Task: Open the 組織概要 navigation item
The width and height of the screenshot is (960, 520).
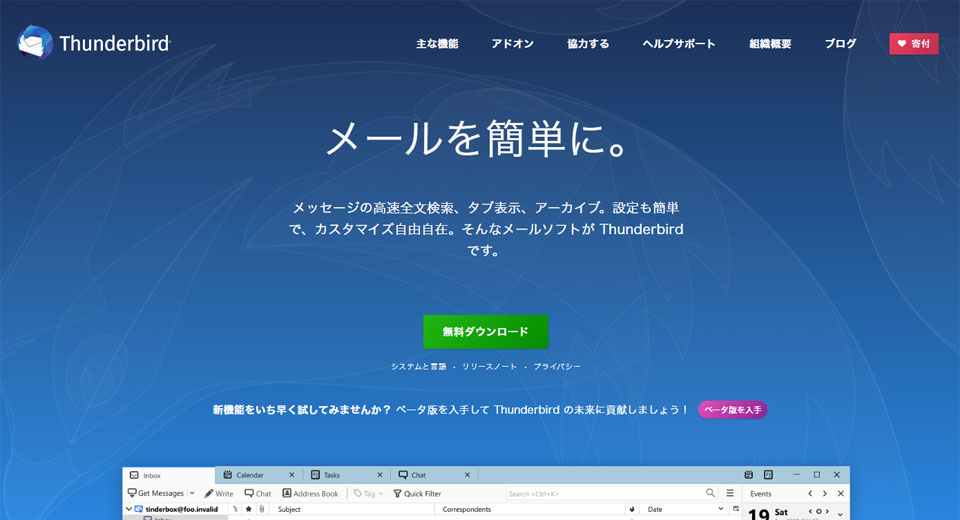Action: [x=770, y=43]
